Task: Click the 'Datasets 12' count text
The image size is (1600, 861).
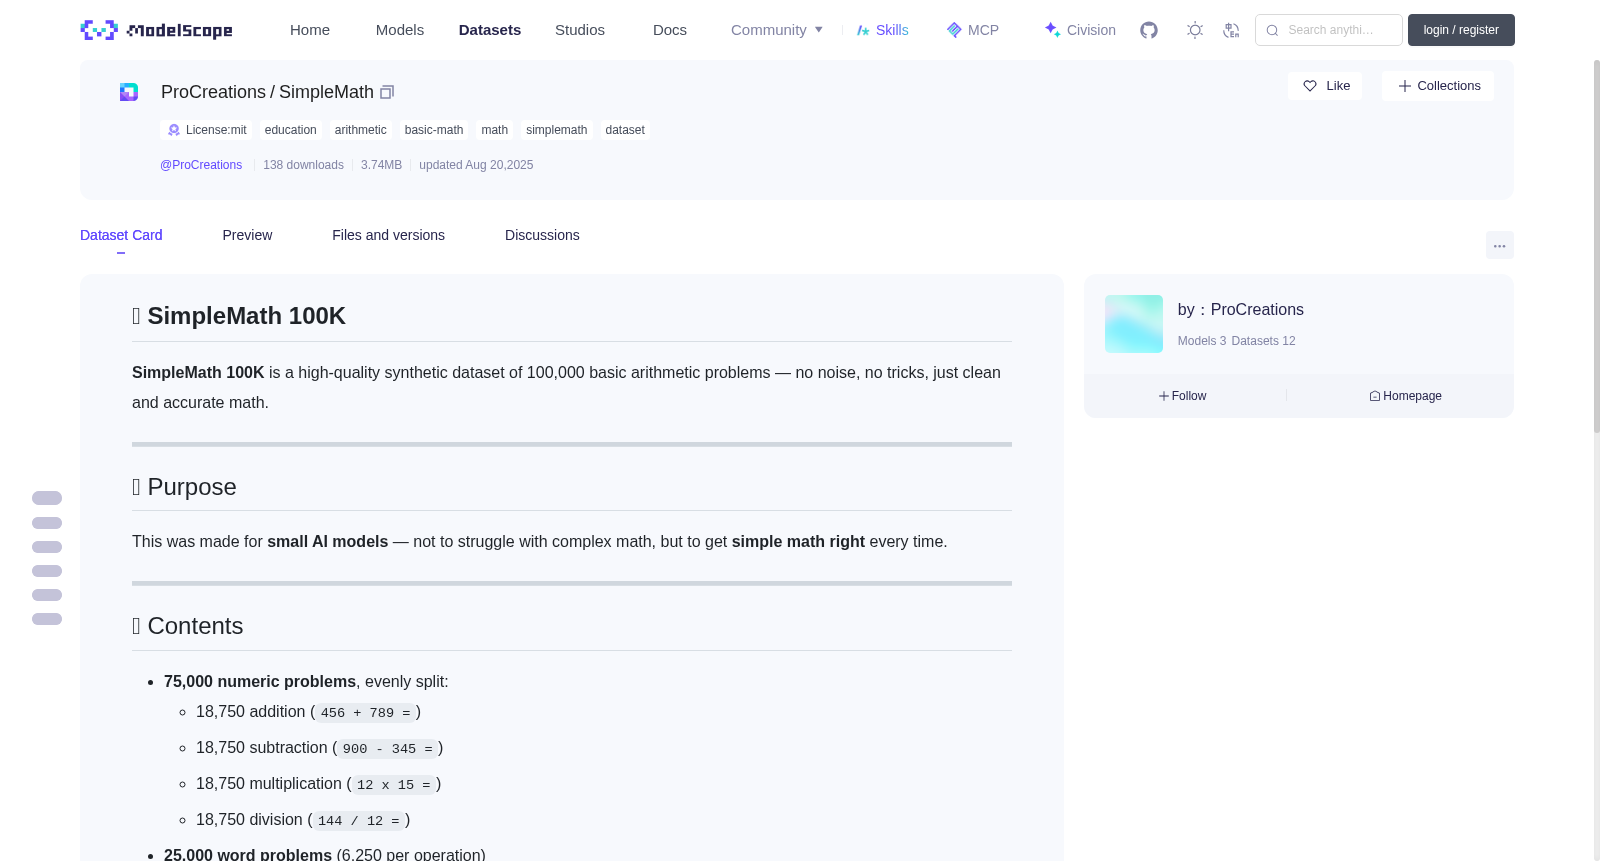Action: [1263, 341]
